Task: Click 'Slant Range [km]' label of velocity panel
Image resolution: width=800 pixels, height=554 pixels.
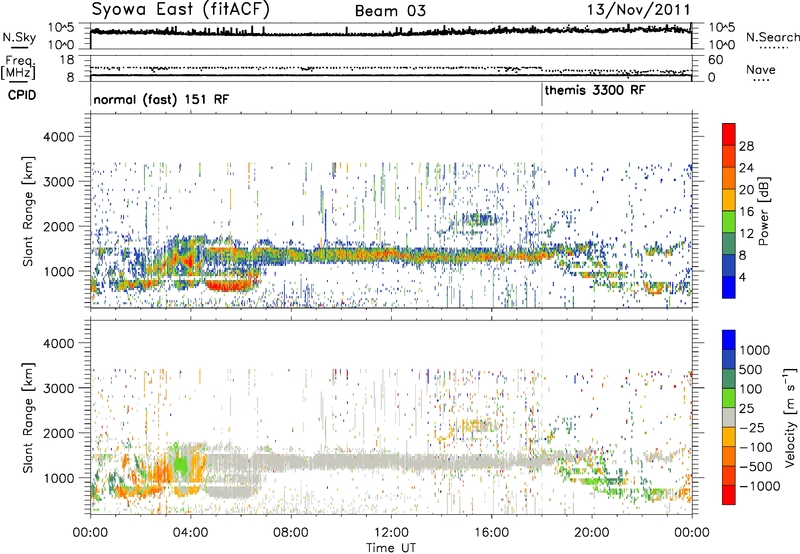Action: coord(28,418)
